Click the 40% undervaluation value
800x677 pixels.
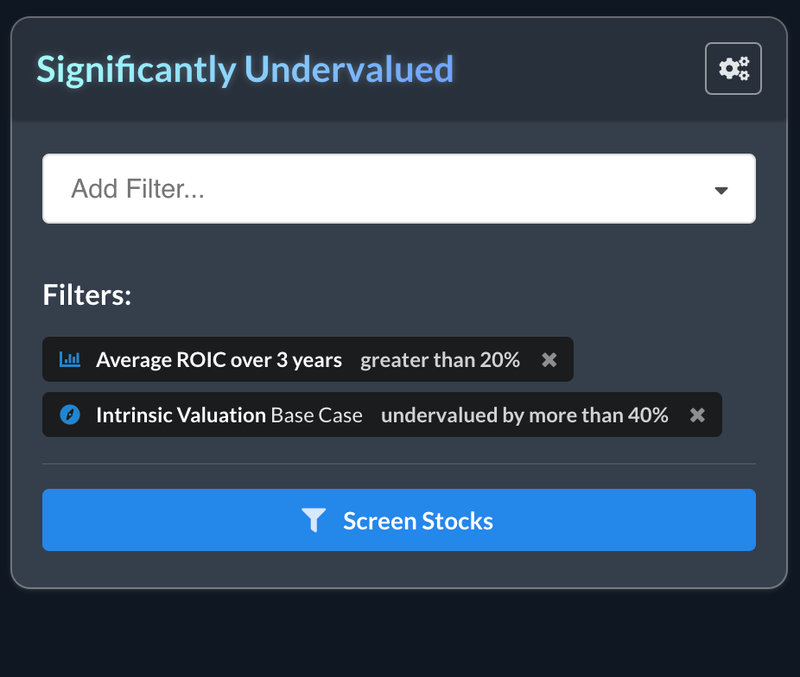pos(648,415)
